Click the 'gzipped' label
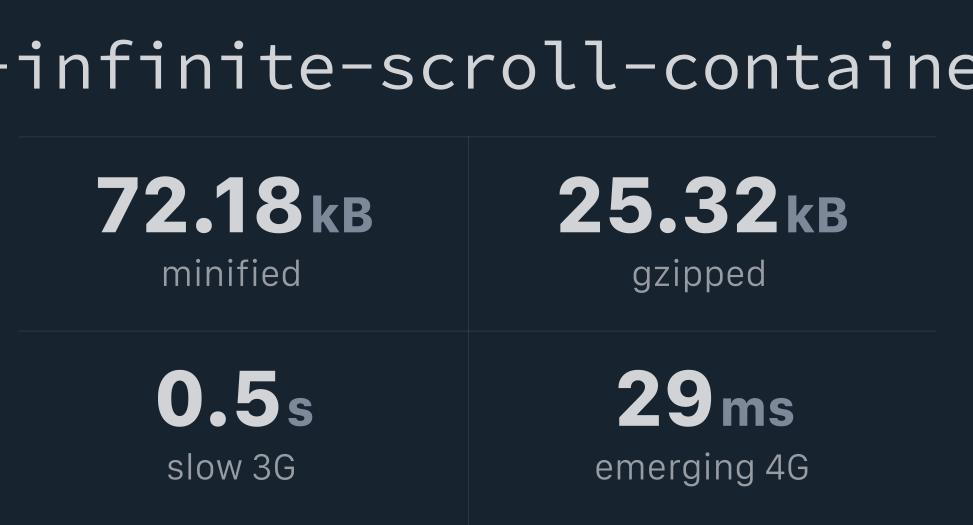Screen dimensions: 973x525 point(699,276)
